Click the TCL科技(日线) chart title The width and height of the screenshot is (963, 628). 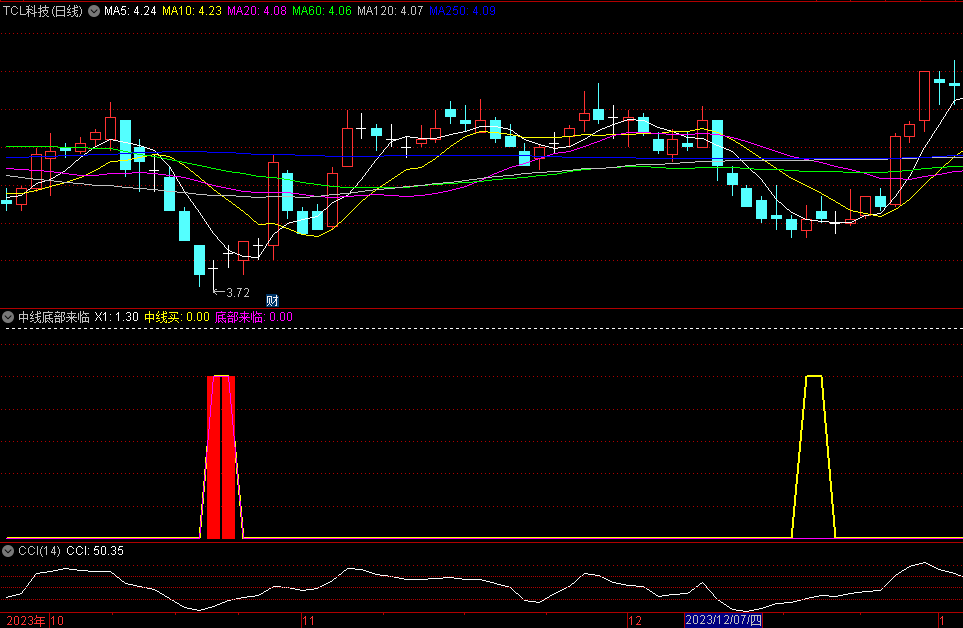pos(43,11)
